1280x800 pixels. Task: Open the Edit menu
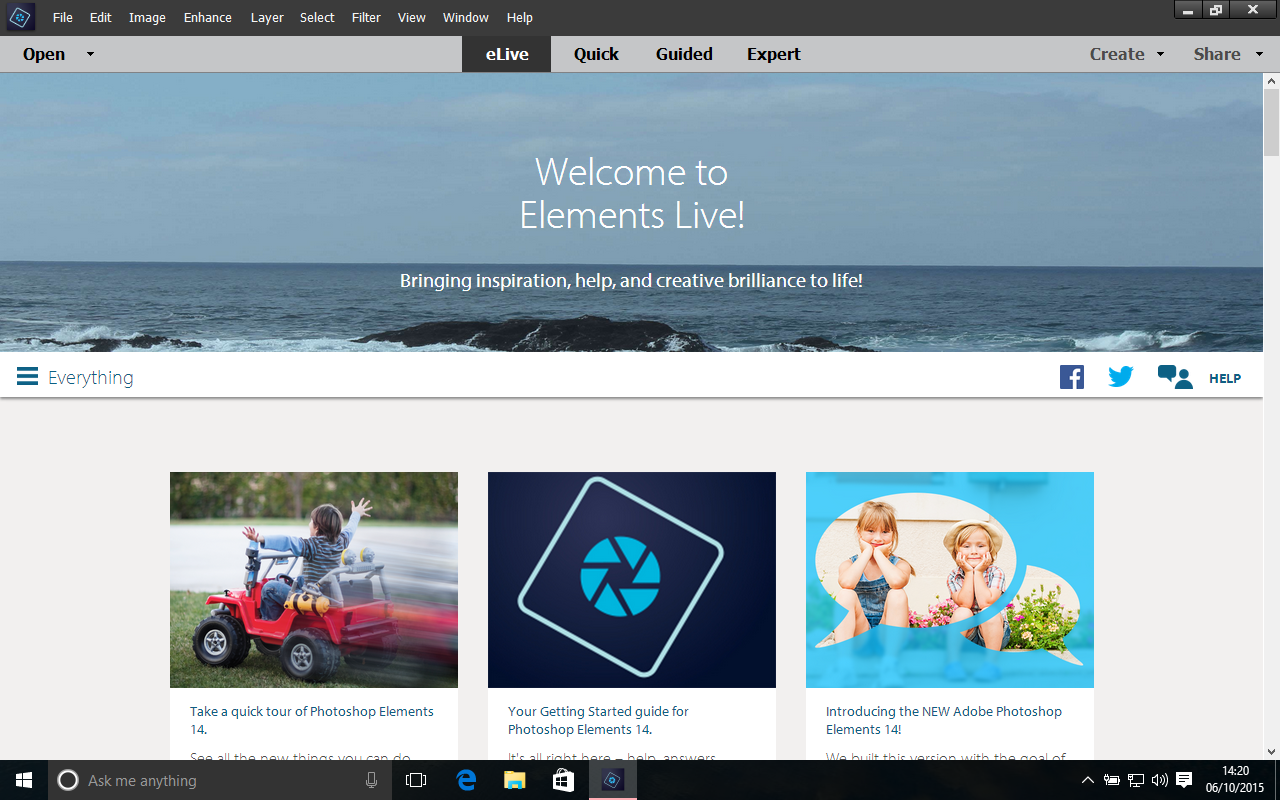(x=101, y=17)
